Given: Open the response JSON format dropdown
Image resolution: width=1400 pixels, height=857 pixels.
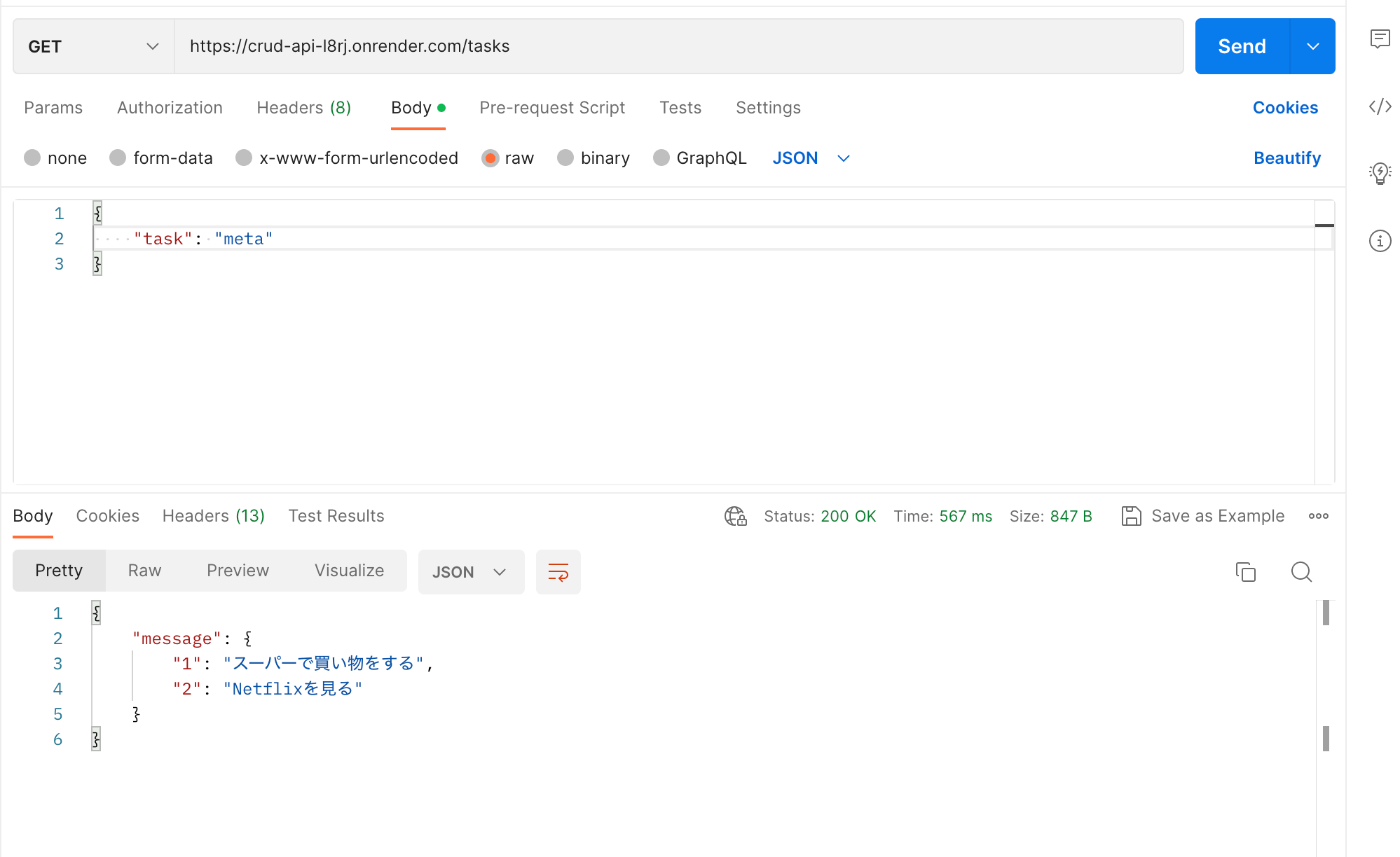Looking at the screenshot, I should (x=471, y=572).
